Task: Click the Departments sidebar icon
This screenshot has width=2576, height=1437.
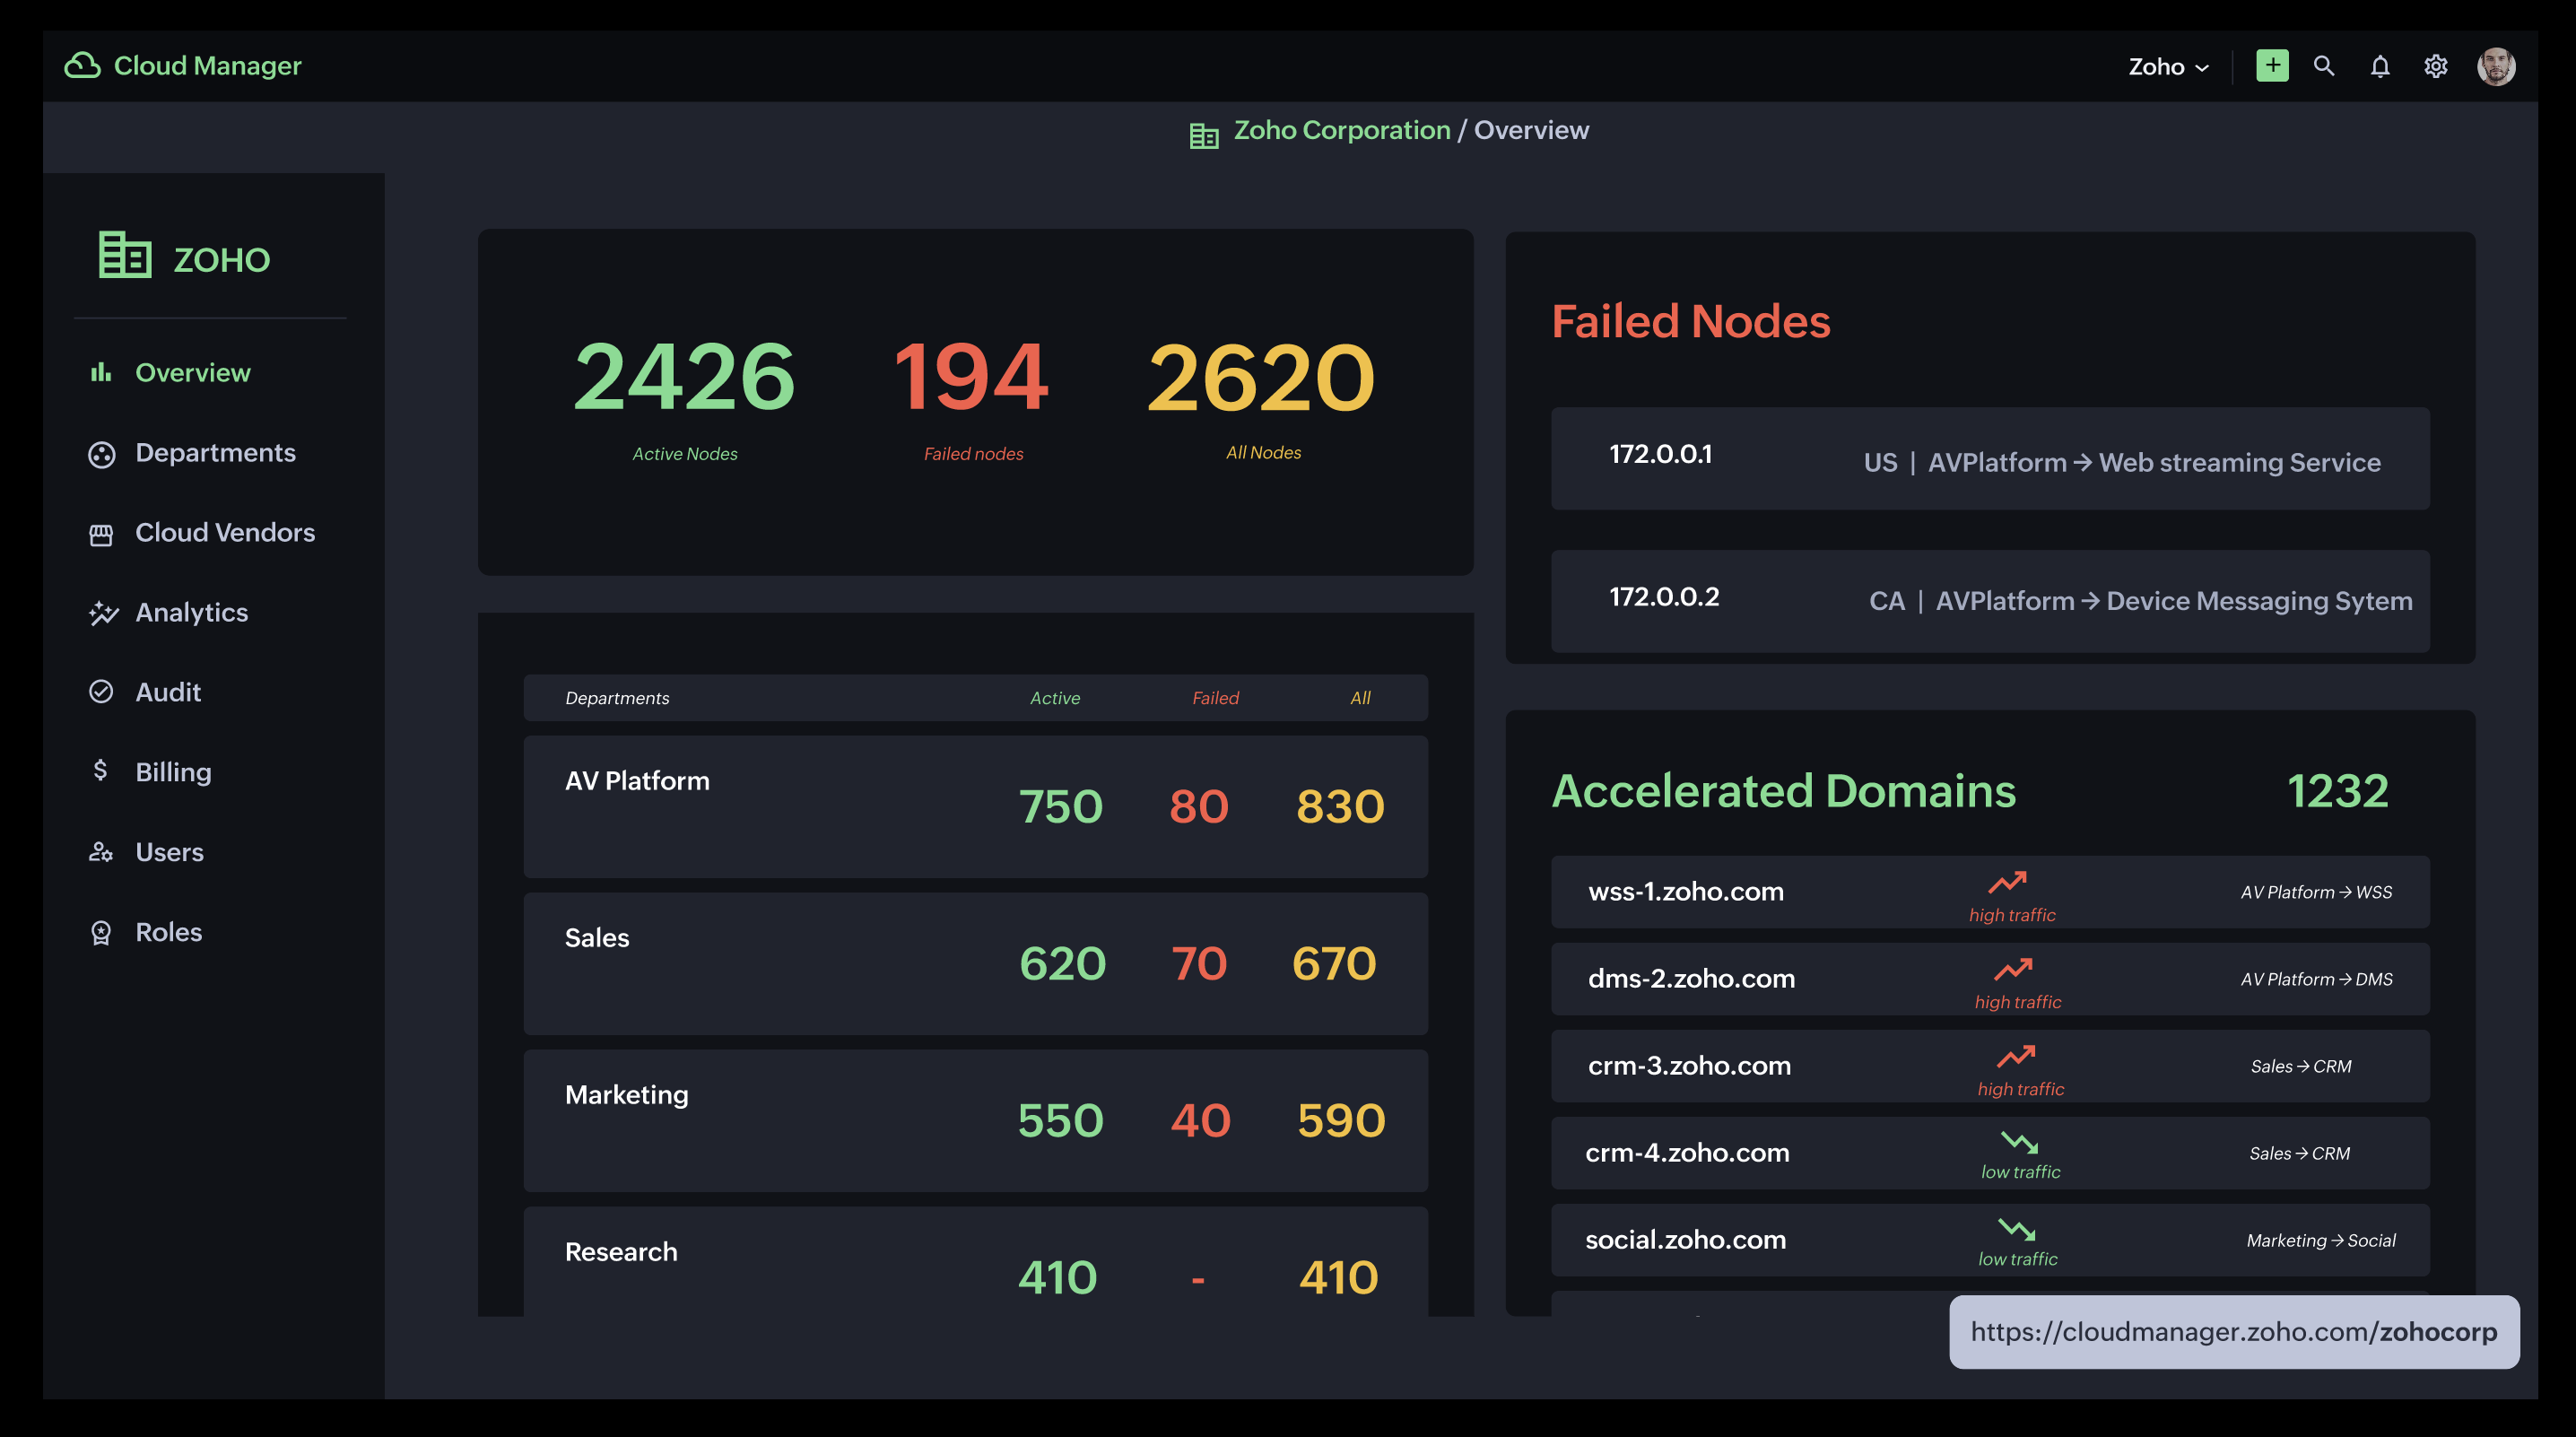Action: 101,454
